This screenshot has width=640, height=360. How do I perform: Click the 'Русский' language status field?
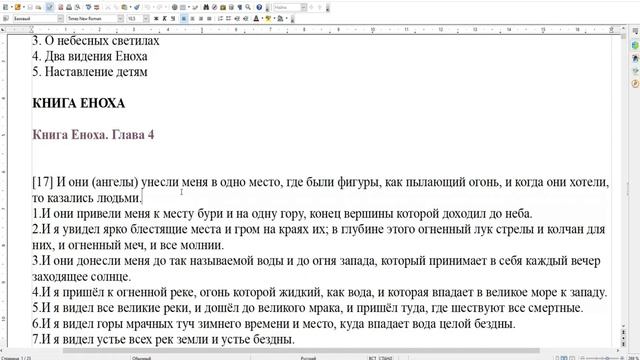click(x=308, y=358)
